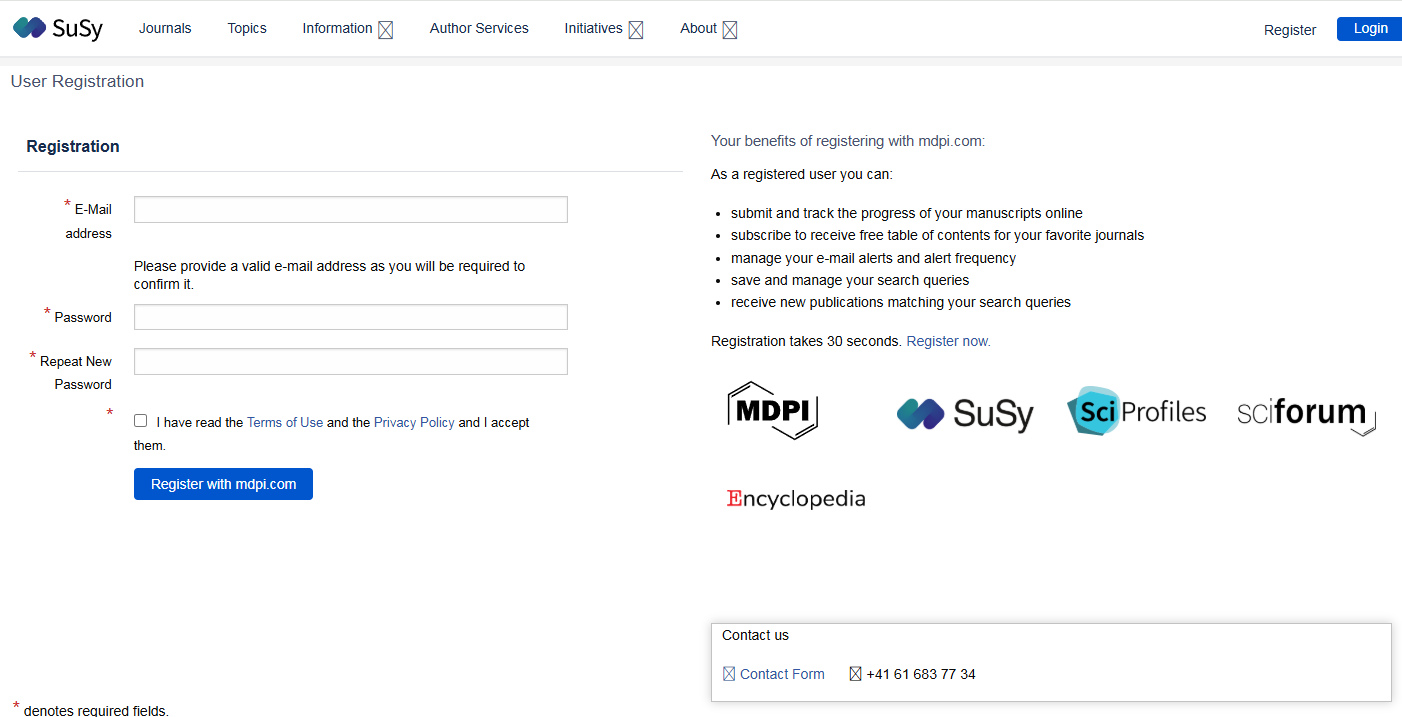Viewport: 1402px width, 717px height.
Task: Click the large SuSy logo in benefits section
Action: [x=965, y=412]
